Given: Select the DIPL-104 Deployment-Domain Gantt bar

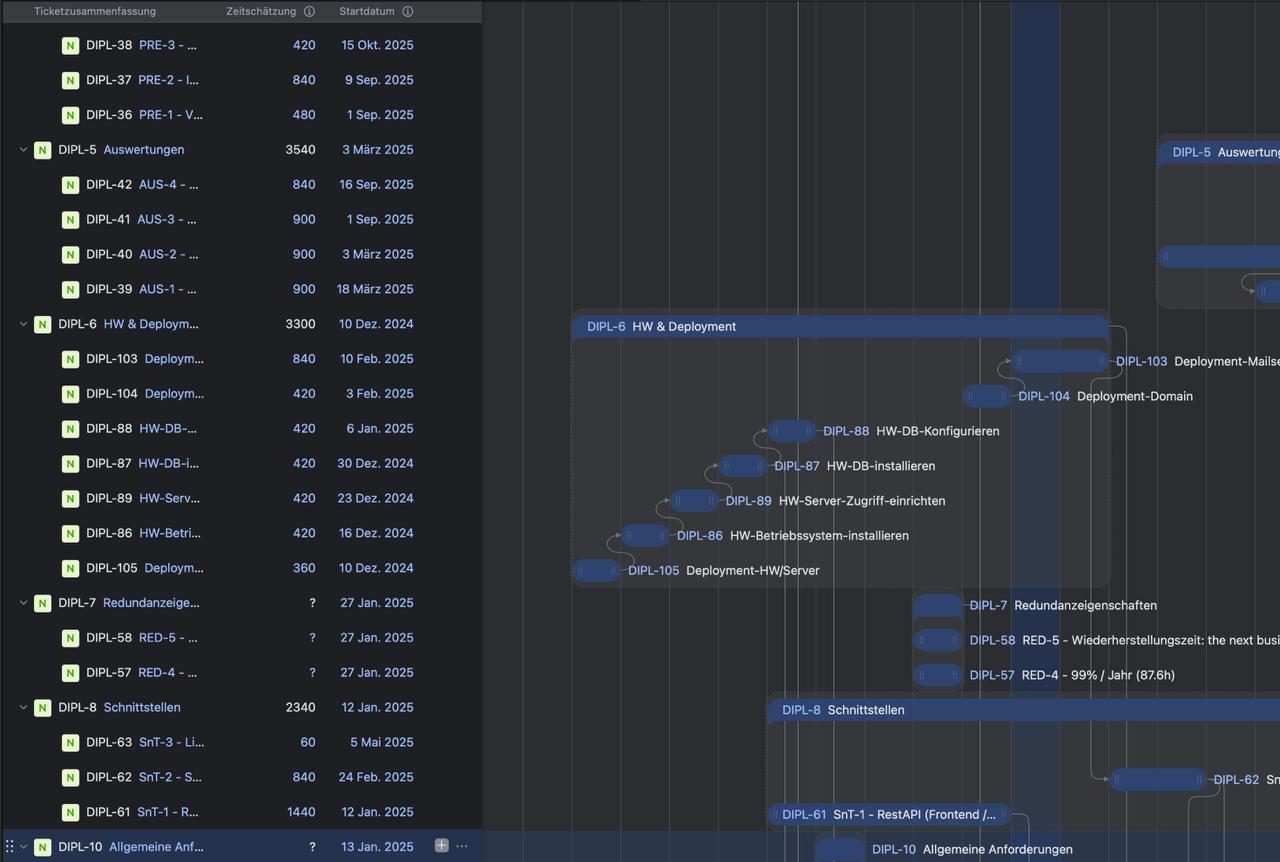Looking at the screenshot, I should (987, 396).
